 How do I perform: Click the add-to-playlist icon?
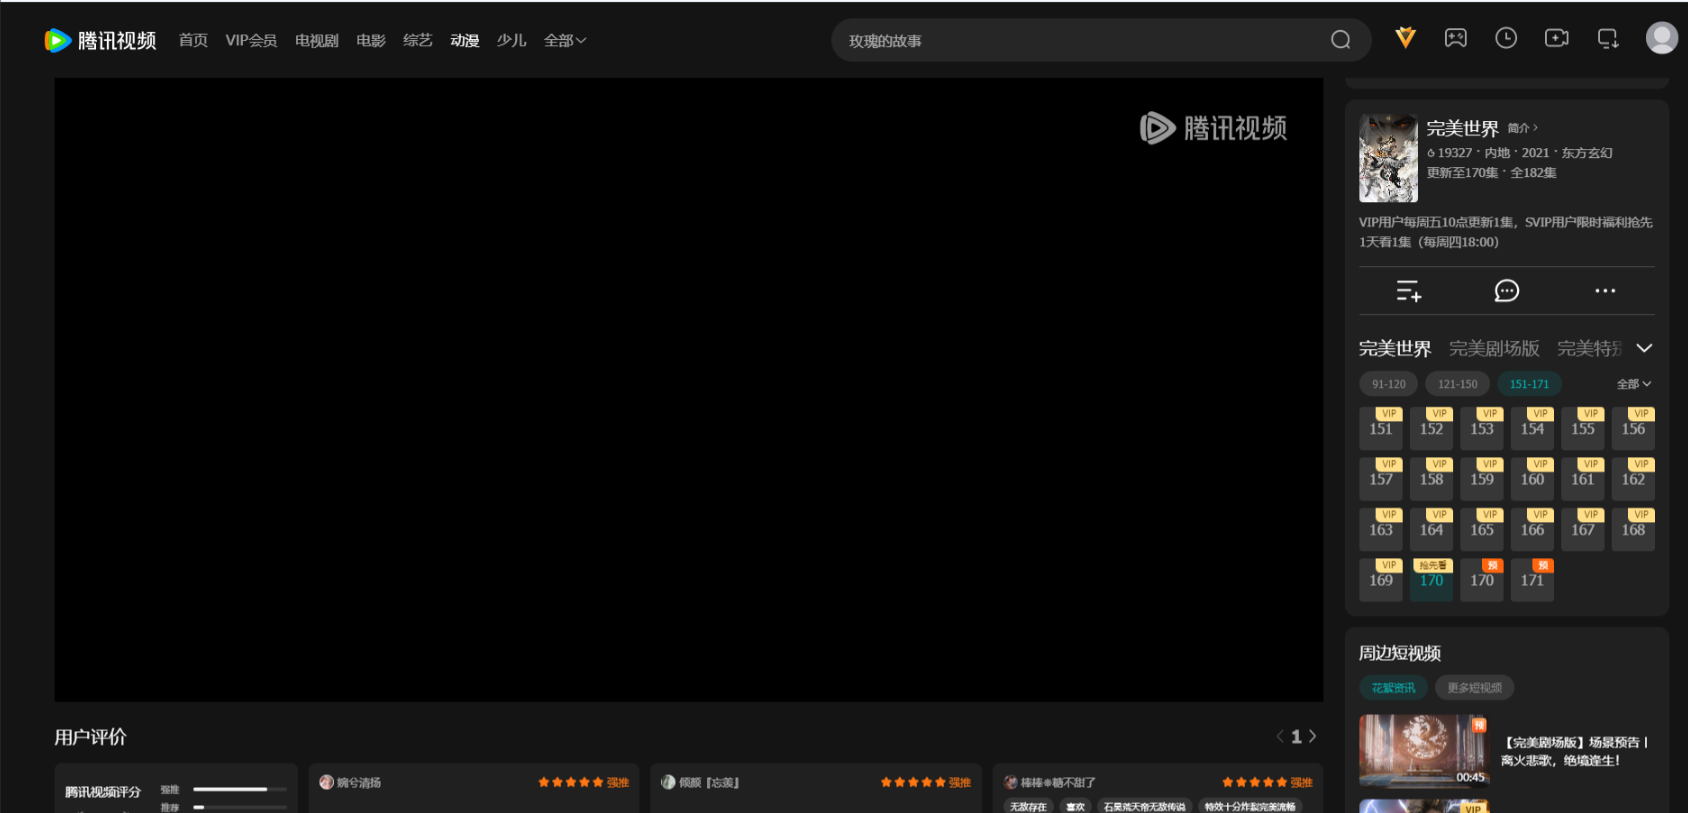coord(1408,291)
